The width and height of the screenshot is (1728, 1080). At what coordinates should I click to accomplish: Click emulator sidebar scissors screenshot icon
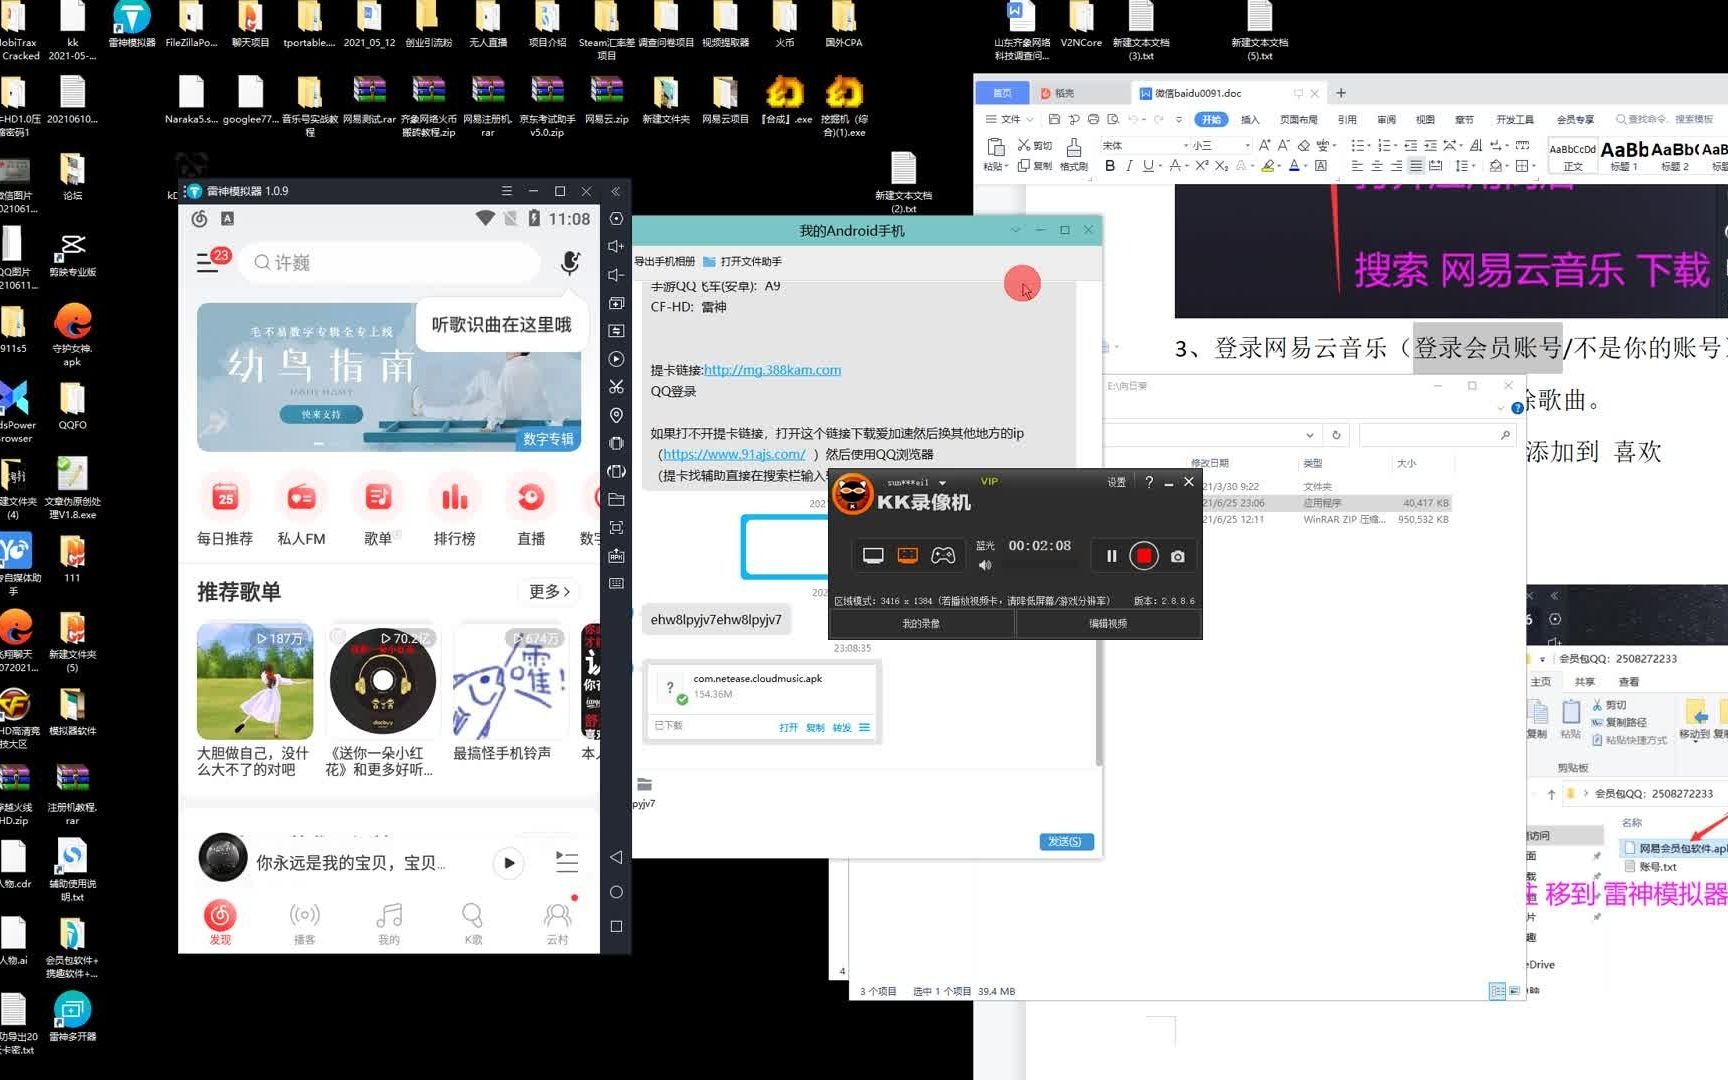(x=616, y=386)
